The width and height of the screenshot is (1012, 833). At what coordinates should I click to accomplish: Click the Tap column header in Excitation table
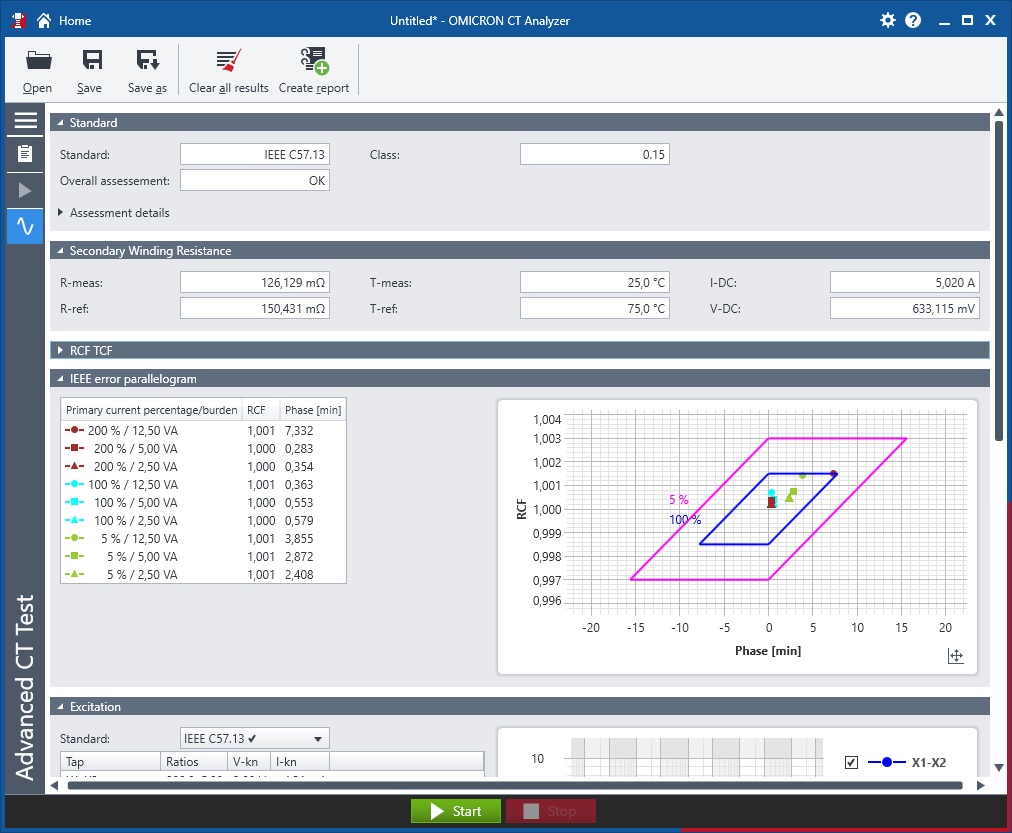point(110,762)
